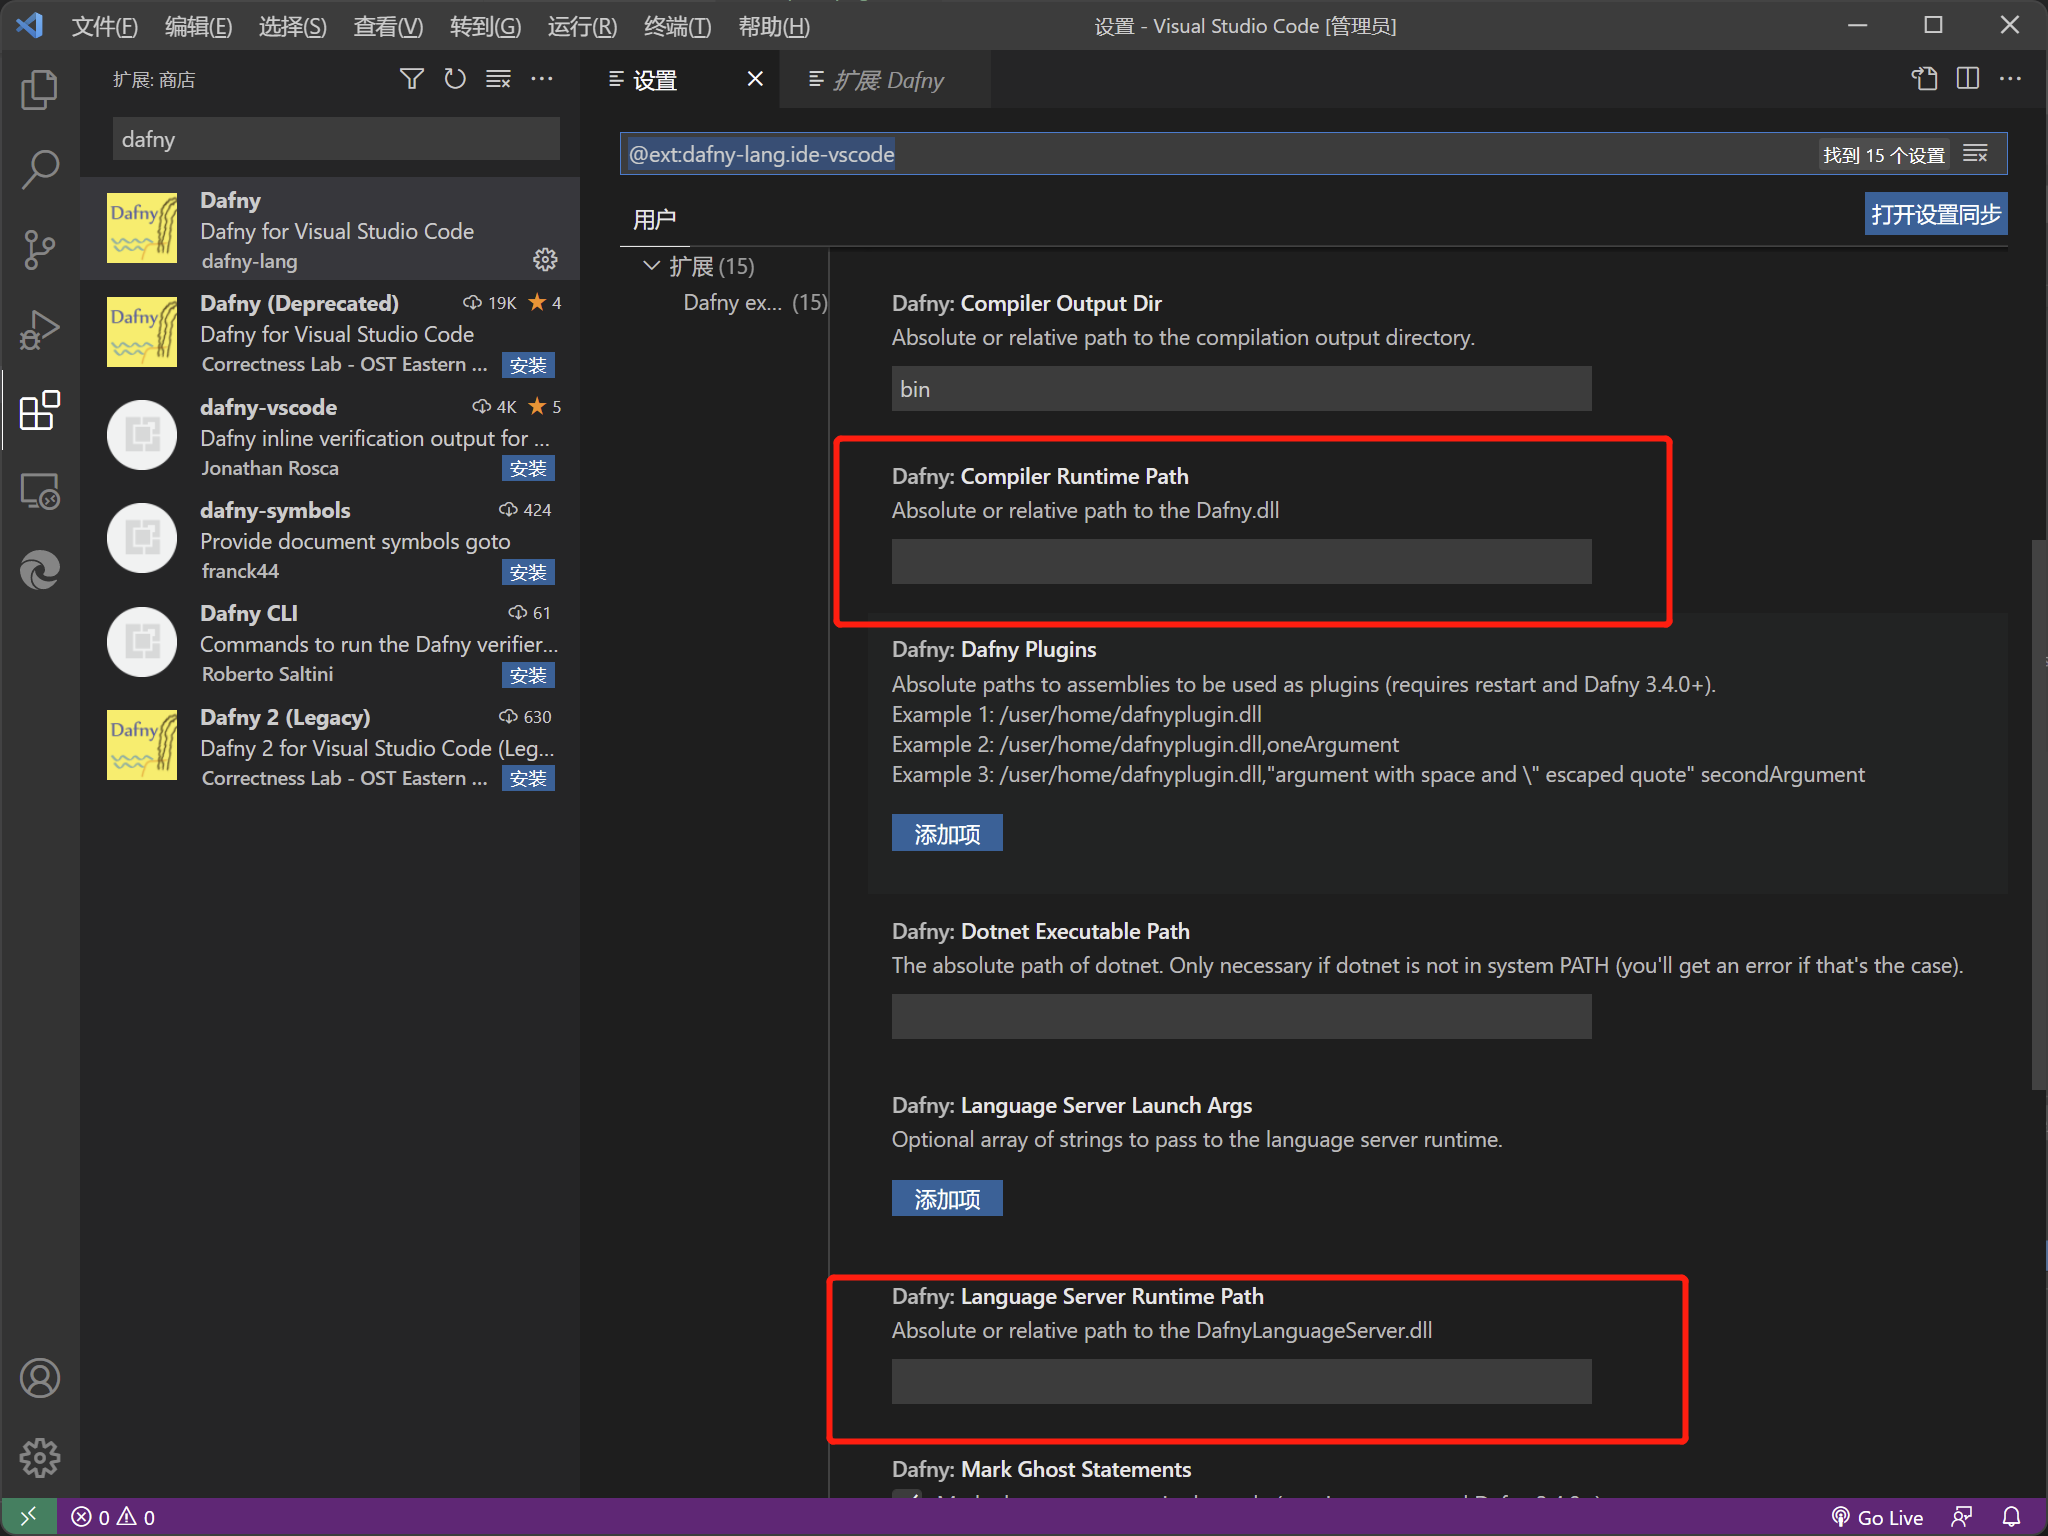Open the 文件(F) menu
2048x1536 pixels.
(104, 26)
